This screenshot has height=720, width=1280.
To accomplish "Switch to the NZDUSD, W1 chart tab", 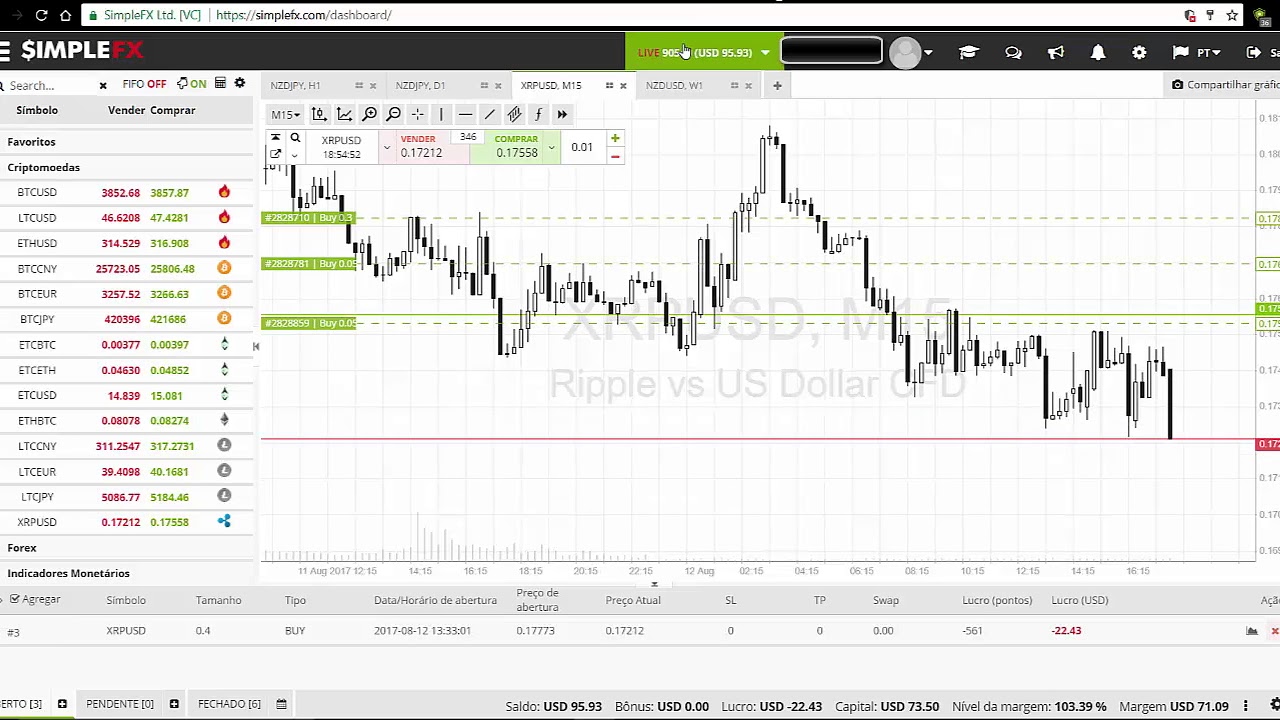I will [x=674, y=85].
